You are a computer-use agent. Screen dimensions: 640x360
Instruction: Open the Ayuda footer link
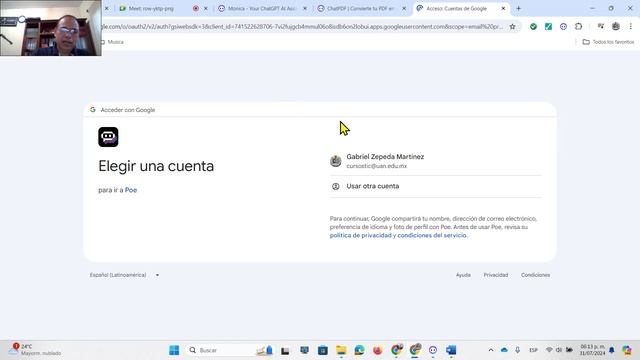pyautogui.click(x=463, y=275)
